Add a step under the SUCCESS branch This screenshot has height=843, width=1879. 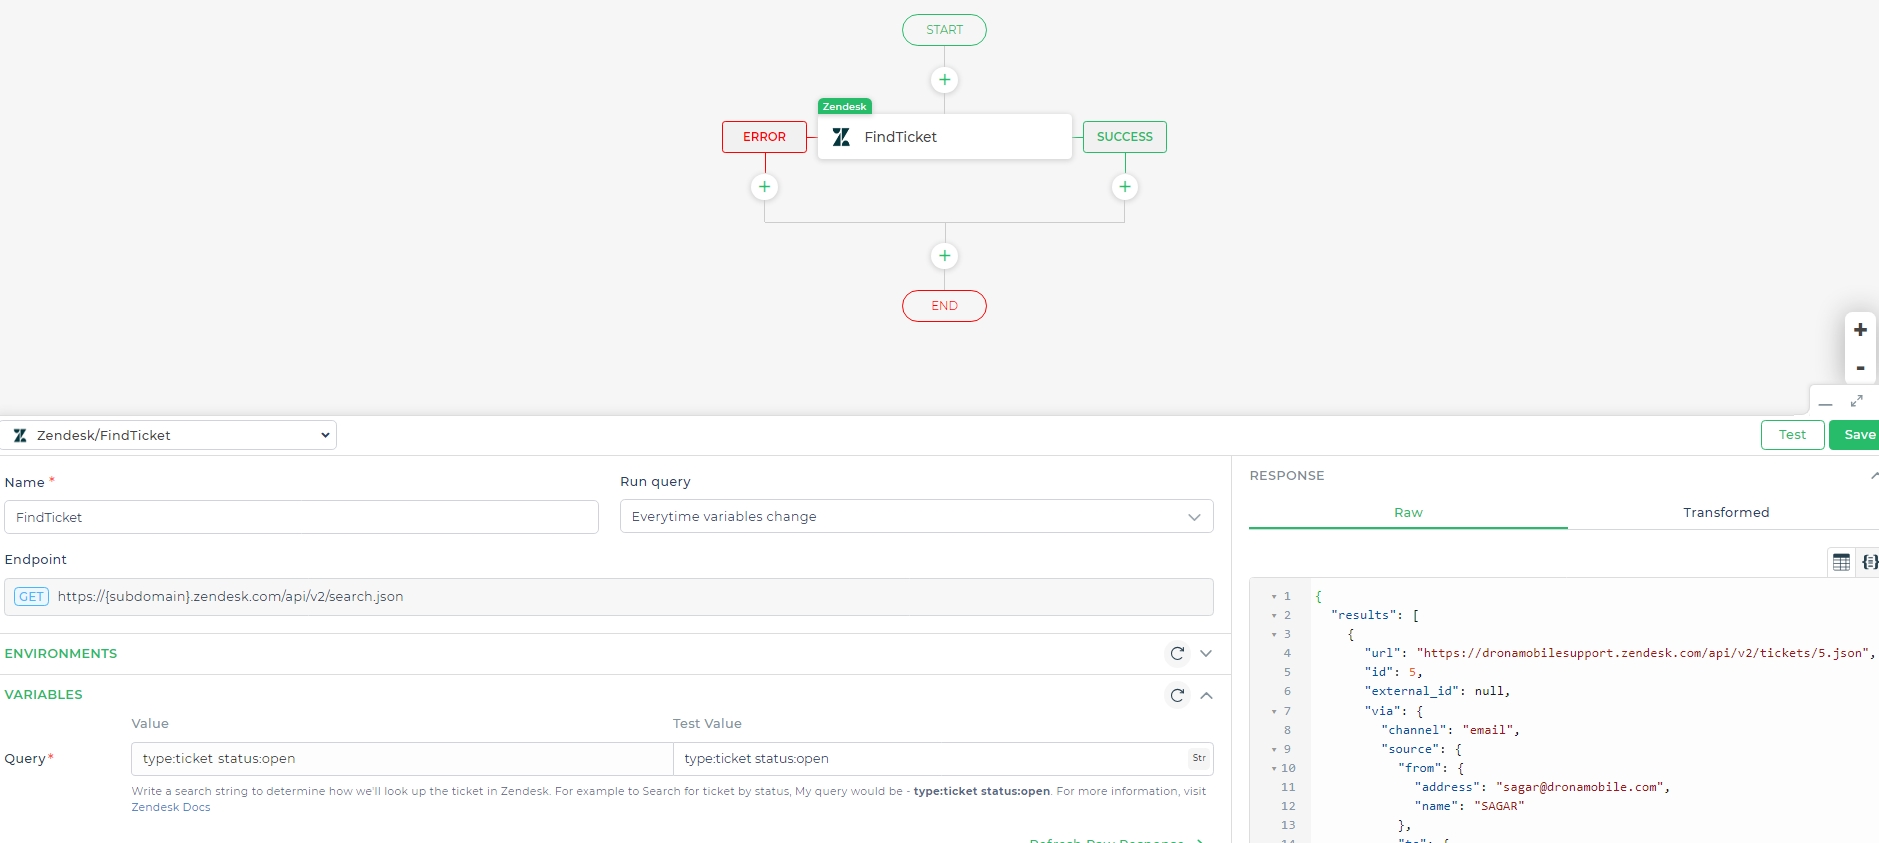tap(1125, 187)
